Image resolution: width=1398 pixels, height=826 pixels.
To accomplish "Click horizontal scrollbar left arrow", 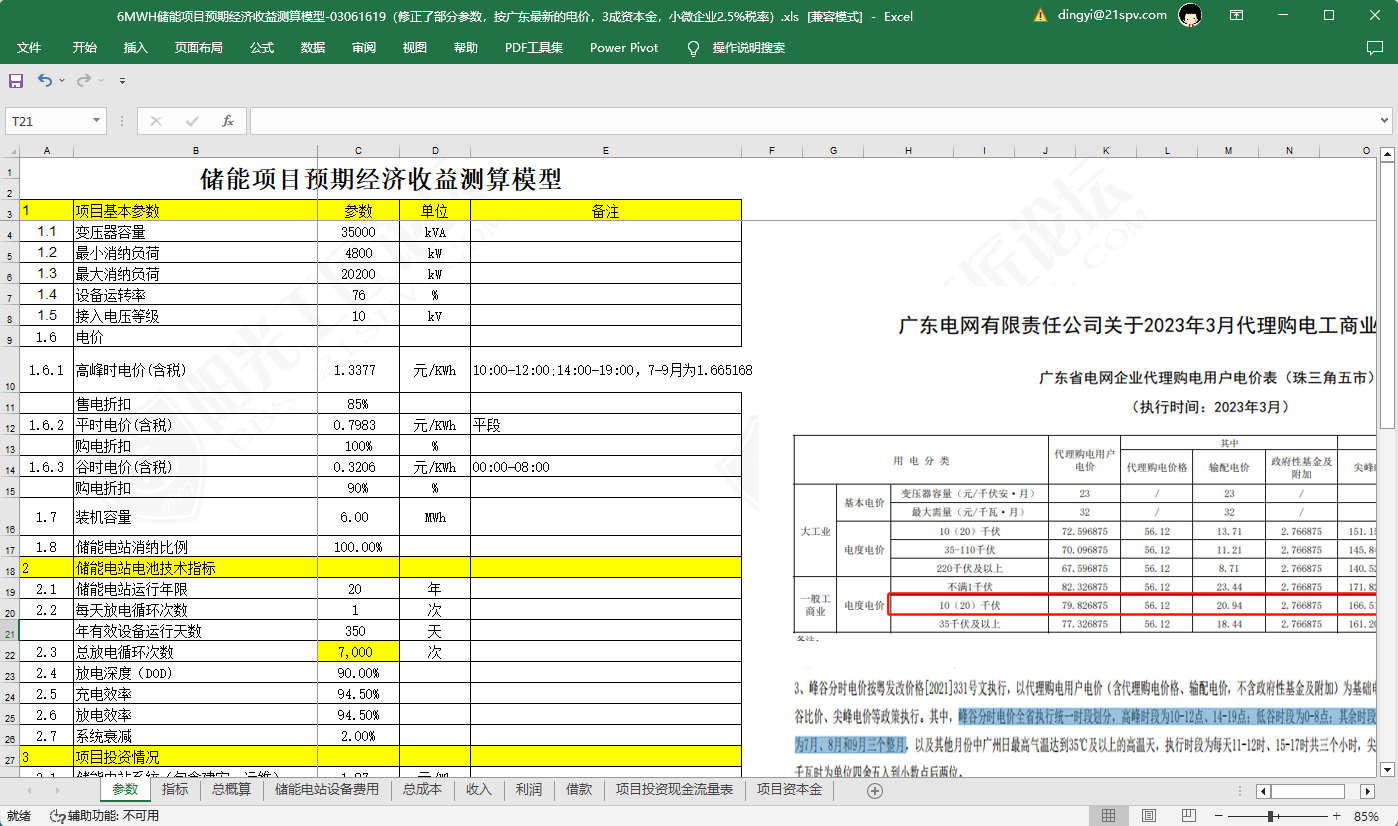I will coord(1263,791).
